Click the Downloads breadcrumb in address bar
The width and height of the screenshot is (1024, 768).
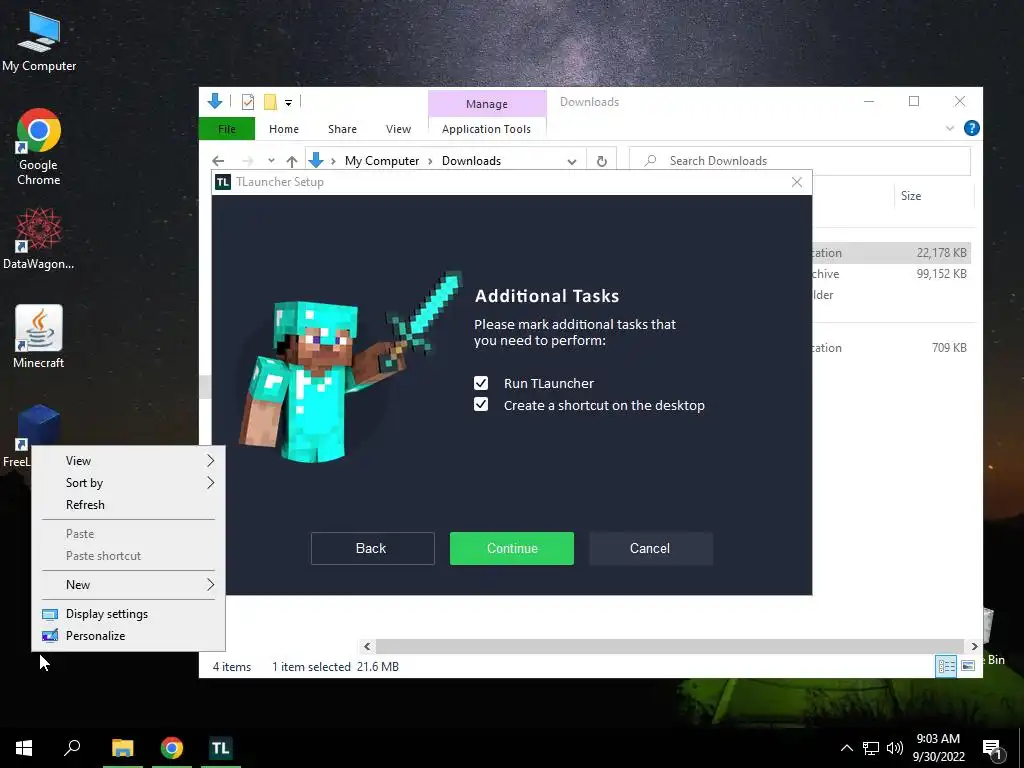[472, 161]
